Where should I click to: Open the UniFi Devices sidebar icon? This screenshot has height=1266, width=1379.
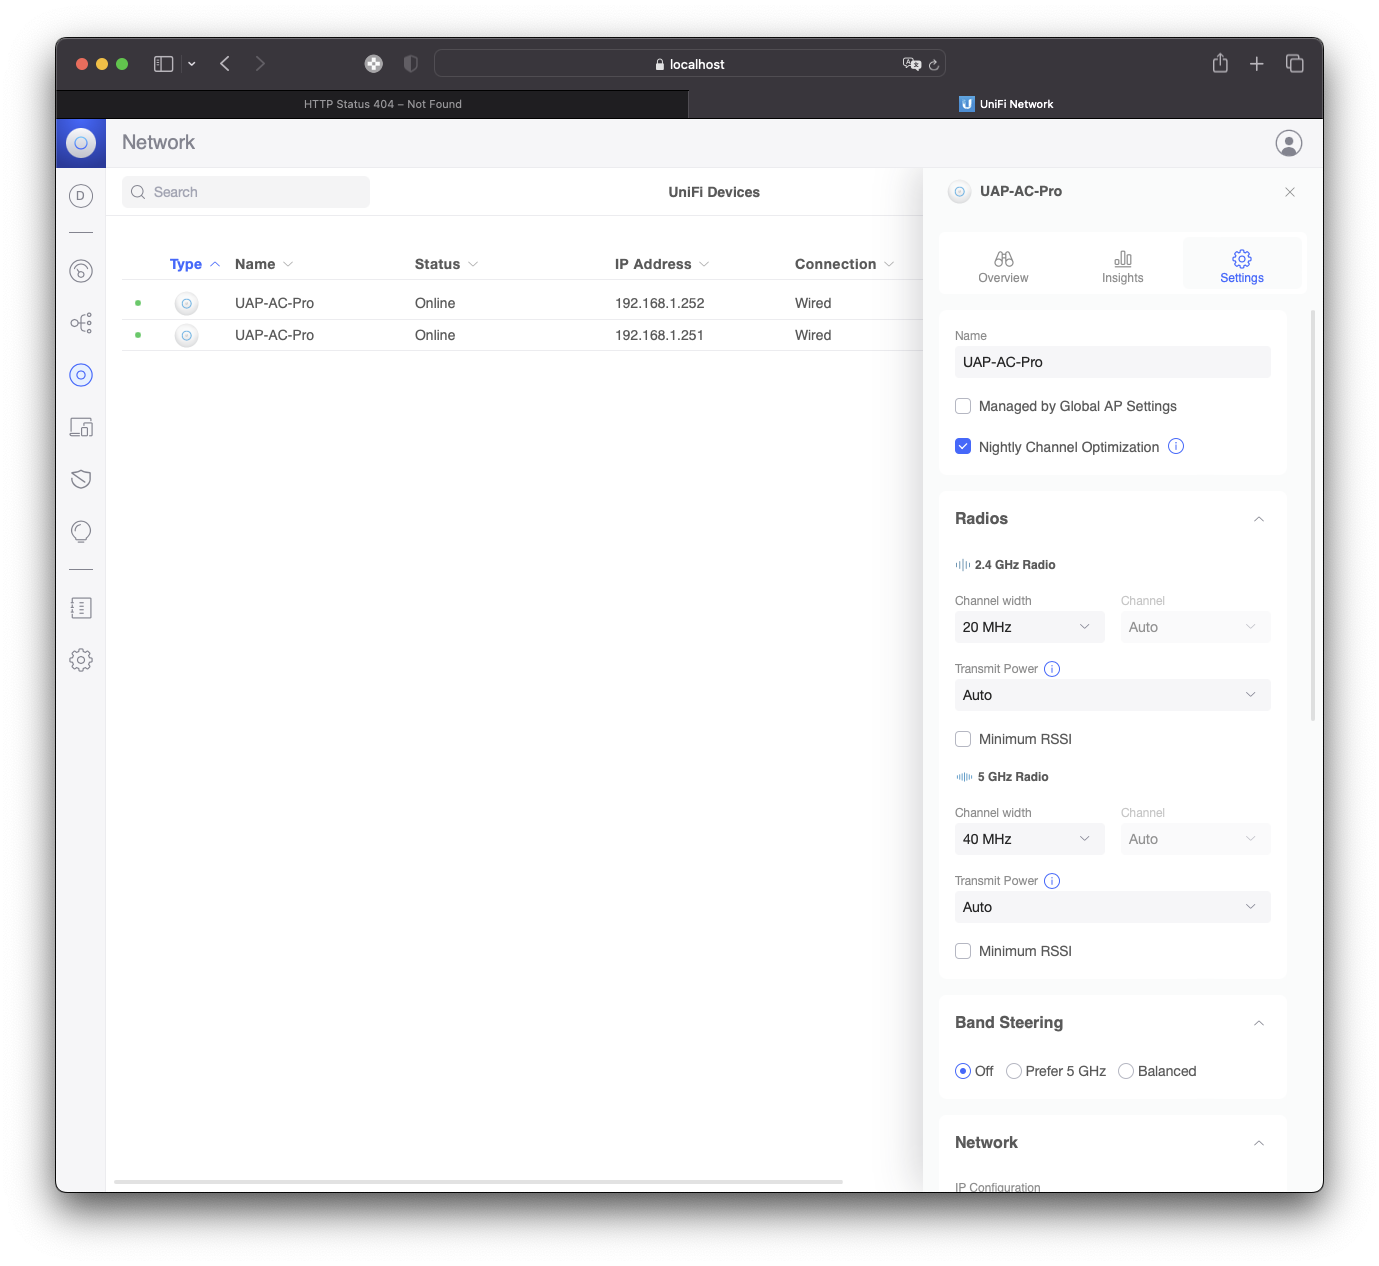click(x=81, y=375)
